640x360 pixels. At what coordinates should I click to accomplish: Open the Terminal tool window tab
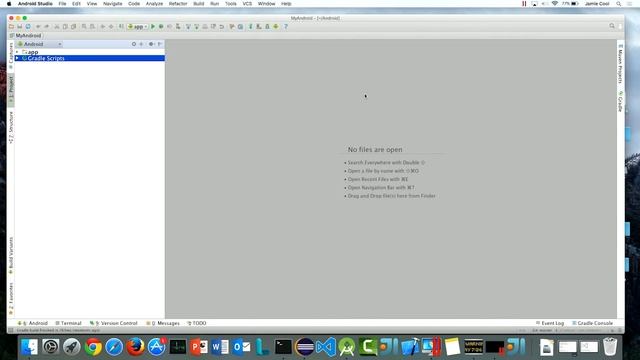click(x=68, y=323)
